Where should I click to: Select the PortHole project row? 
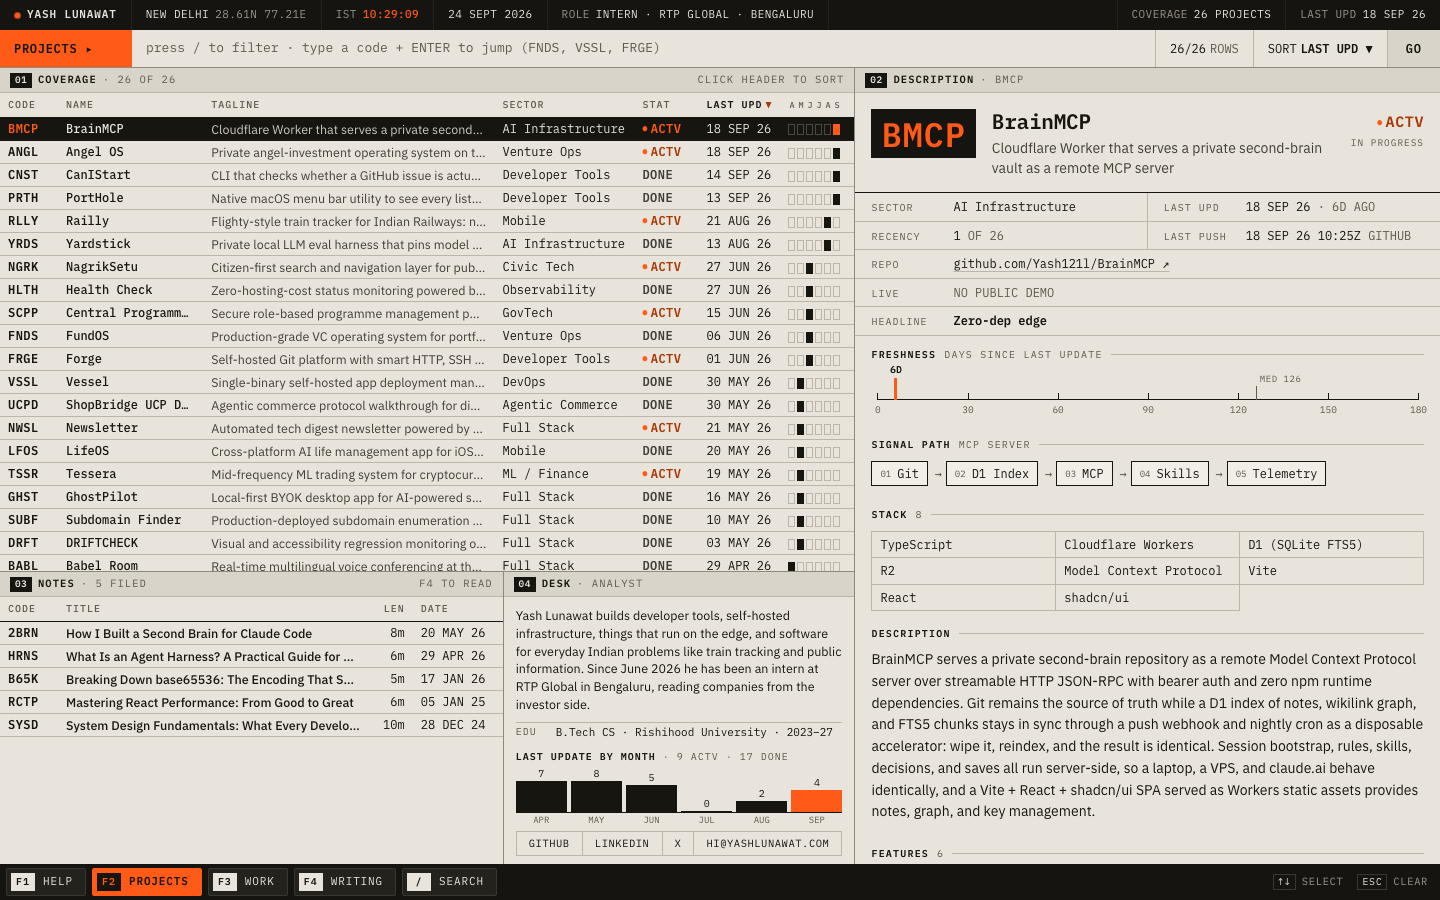(x=427, y=198)
